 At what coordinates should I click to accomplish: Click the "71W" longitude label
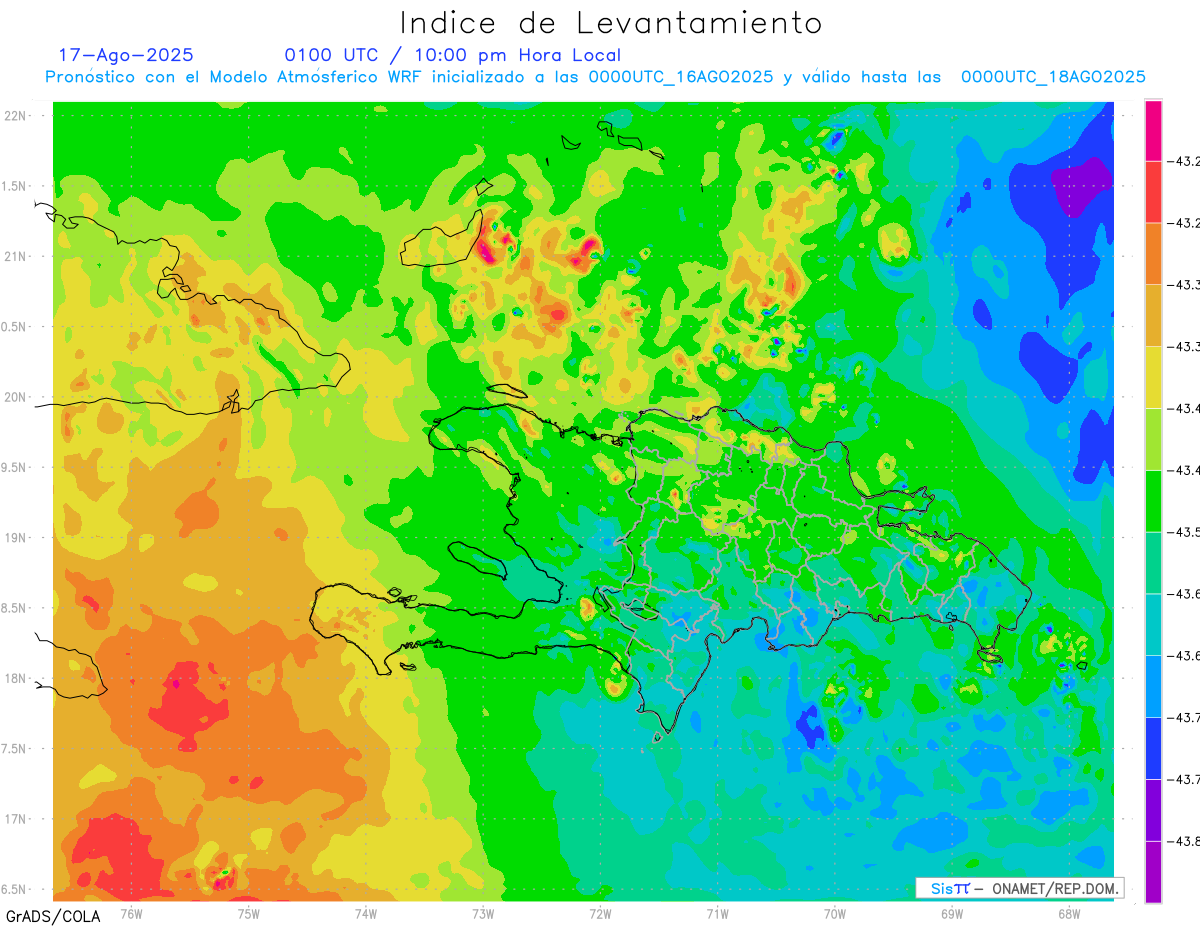[x=717, y=912]
